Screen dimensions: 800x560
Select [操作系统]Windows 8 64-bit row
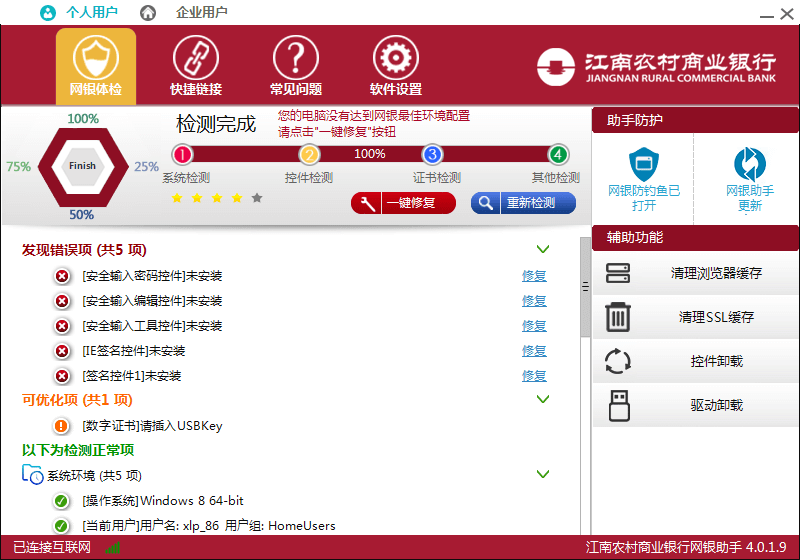click(163, 501)
